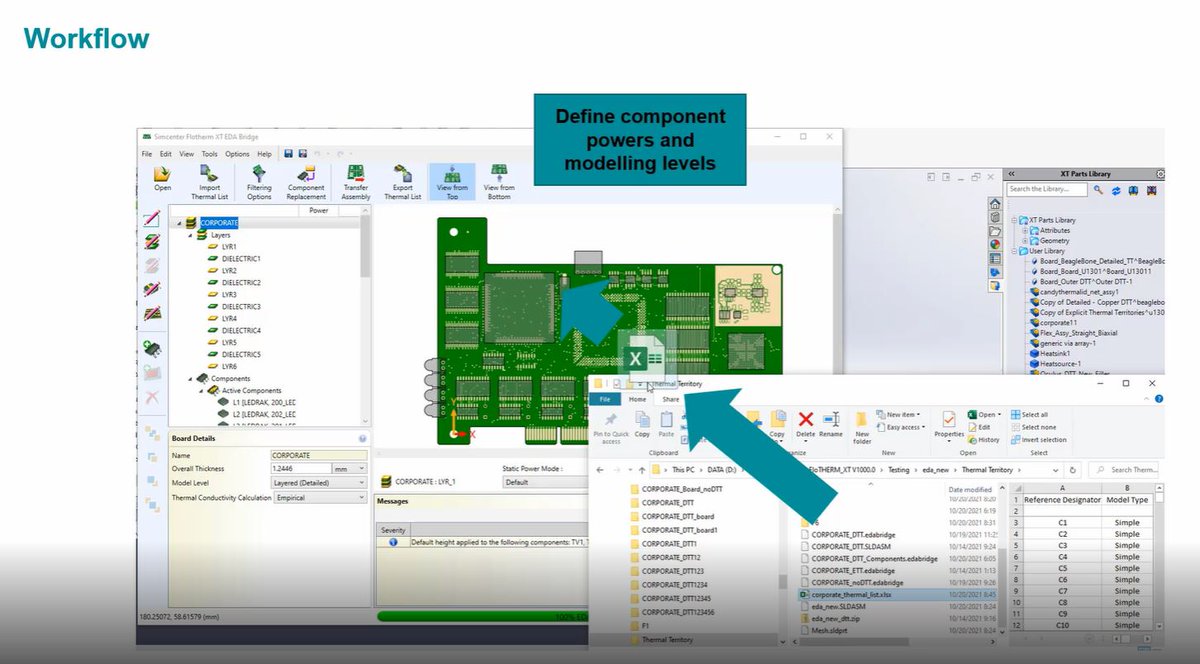The height and width of the screenshot is (664, 1200).
Task: Click the folder tab icon in the side task pane
Action: pyautogui.click(x=995, y=230)
